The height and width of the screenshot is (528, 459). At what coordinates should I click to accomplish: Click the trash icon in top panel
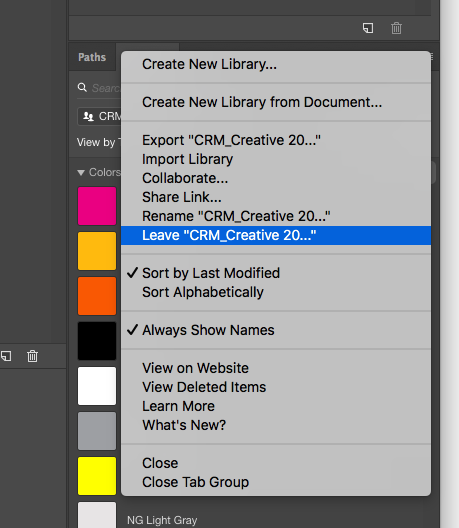[396, 28]
